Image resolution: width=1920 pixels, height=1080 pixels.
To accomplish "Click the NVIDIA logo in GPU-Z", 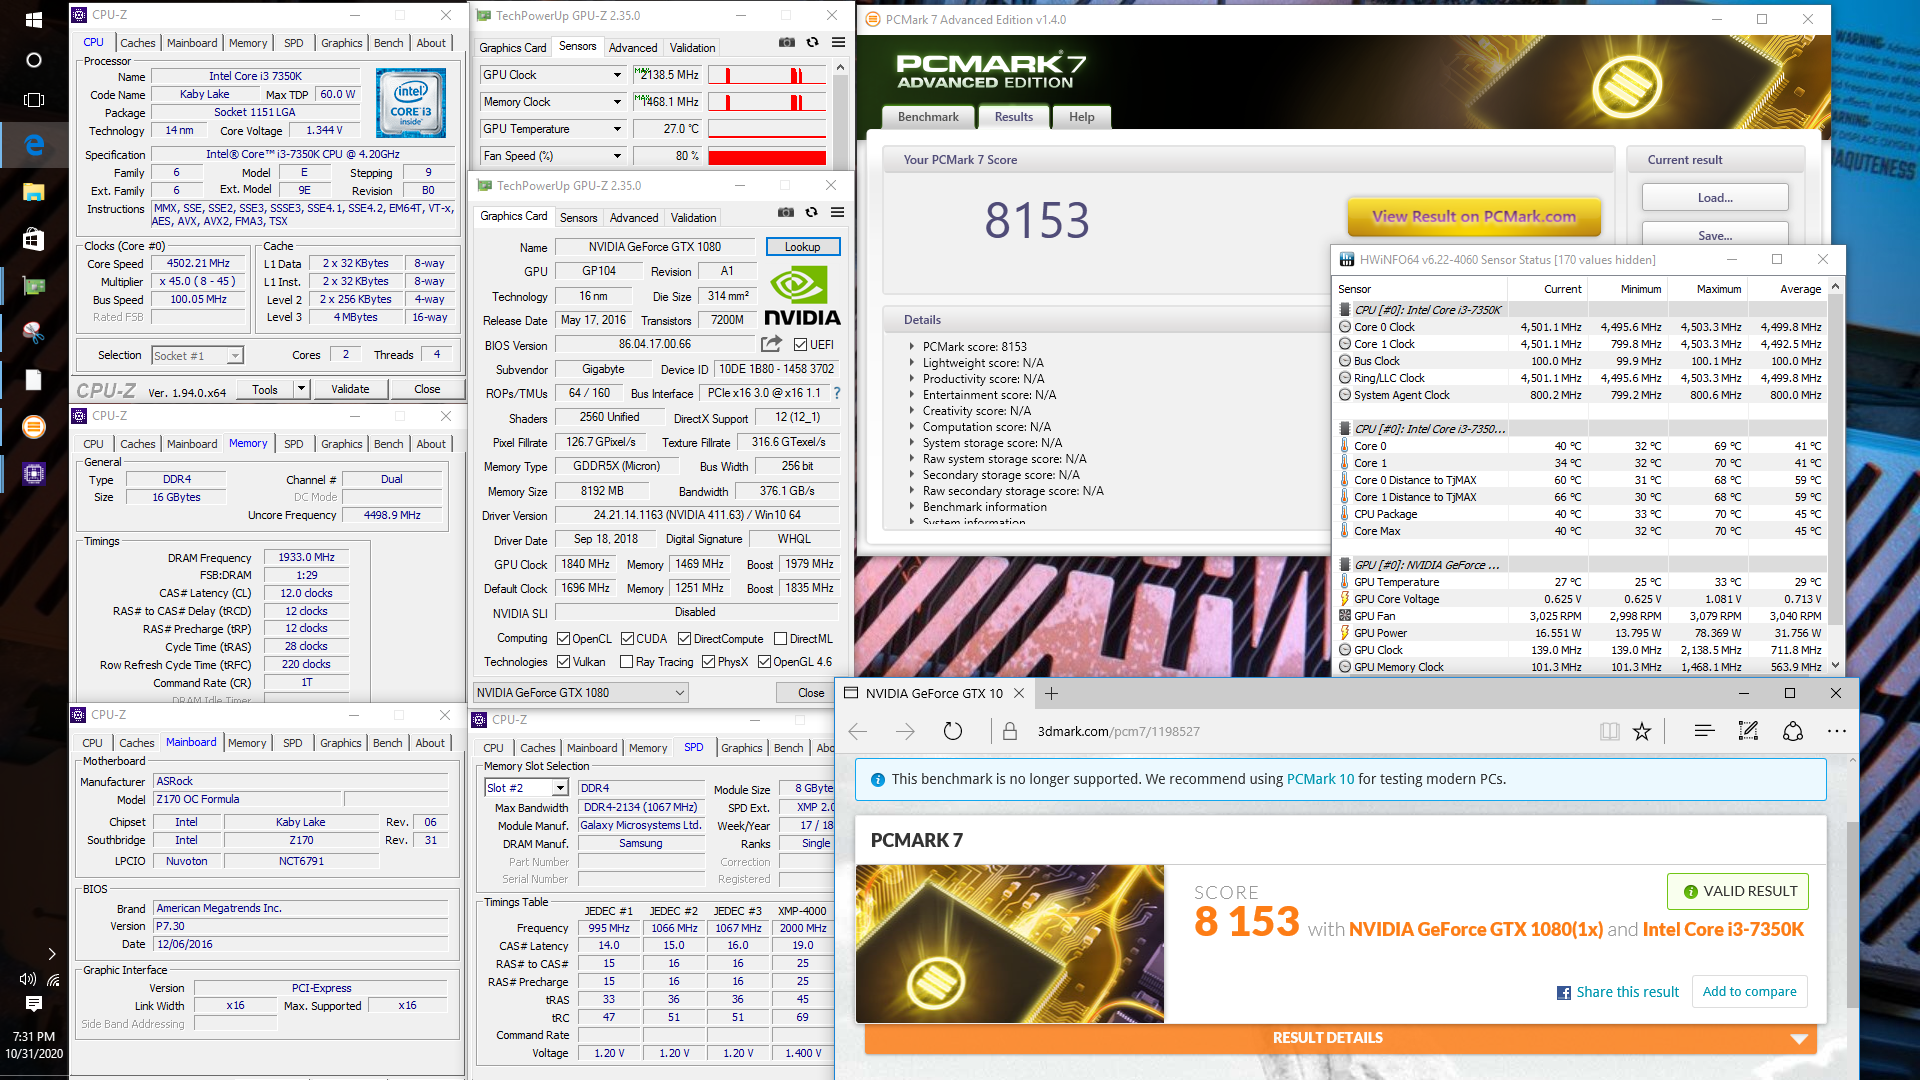I will click(x=802, y=296).
